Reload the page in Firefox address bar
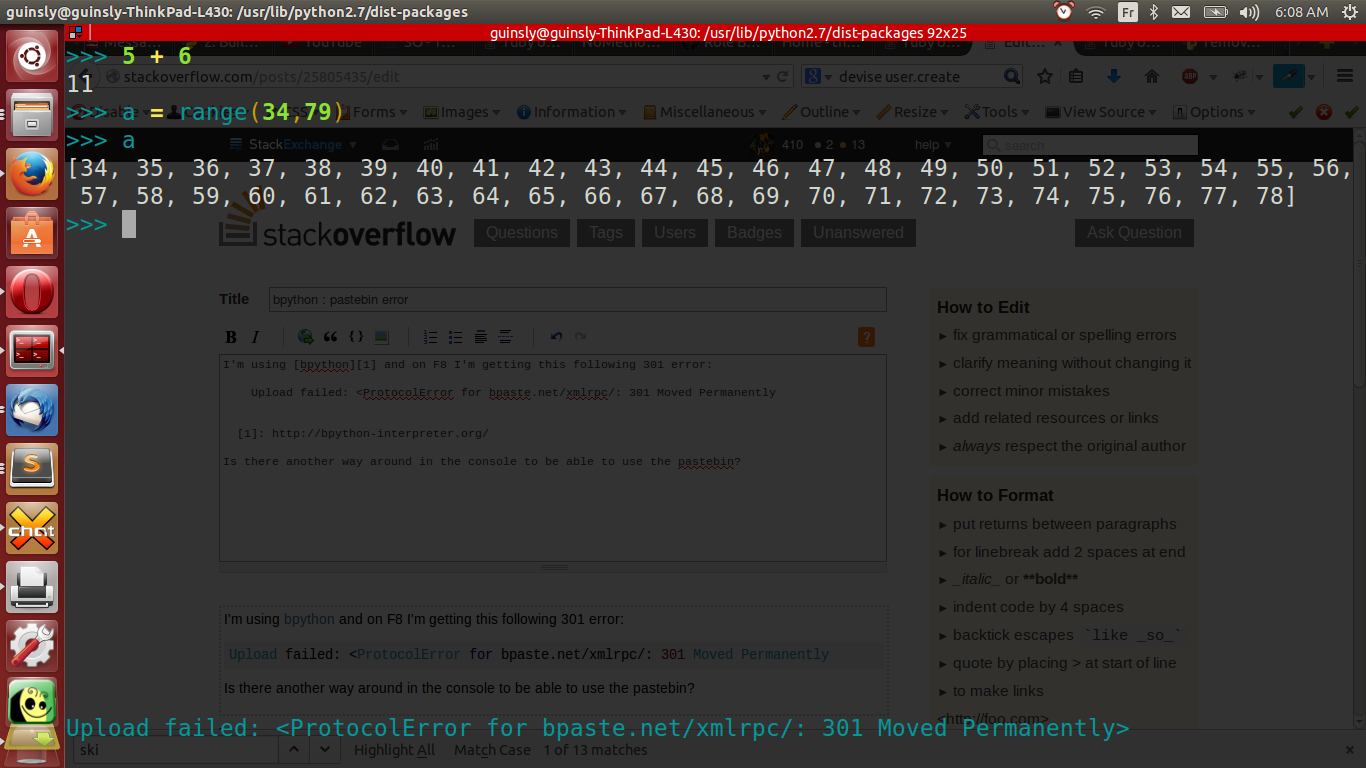Screen dimensions: 1366x768 [782, 76]
